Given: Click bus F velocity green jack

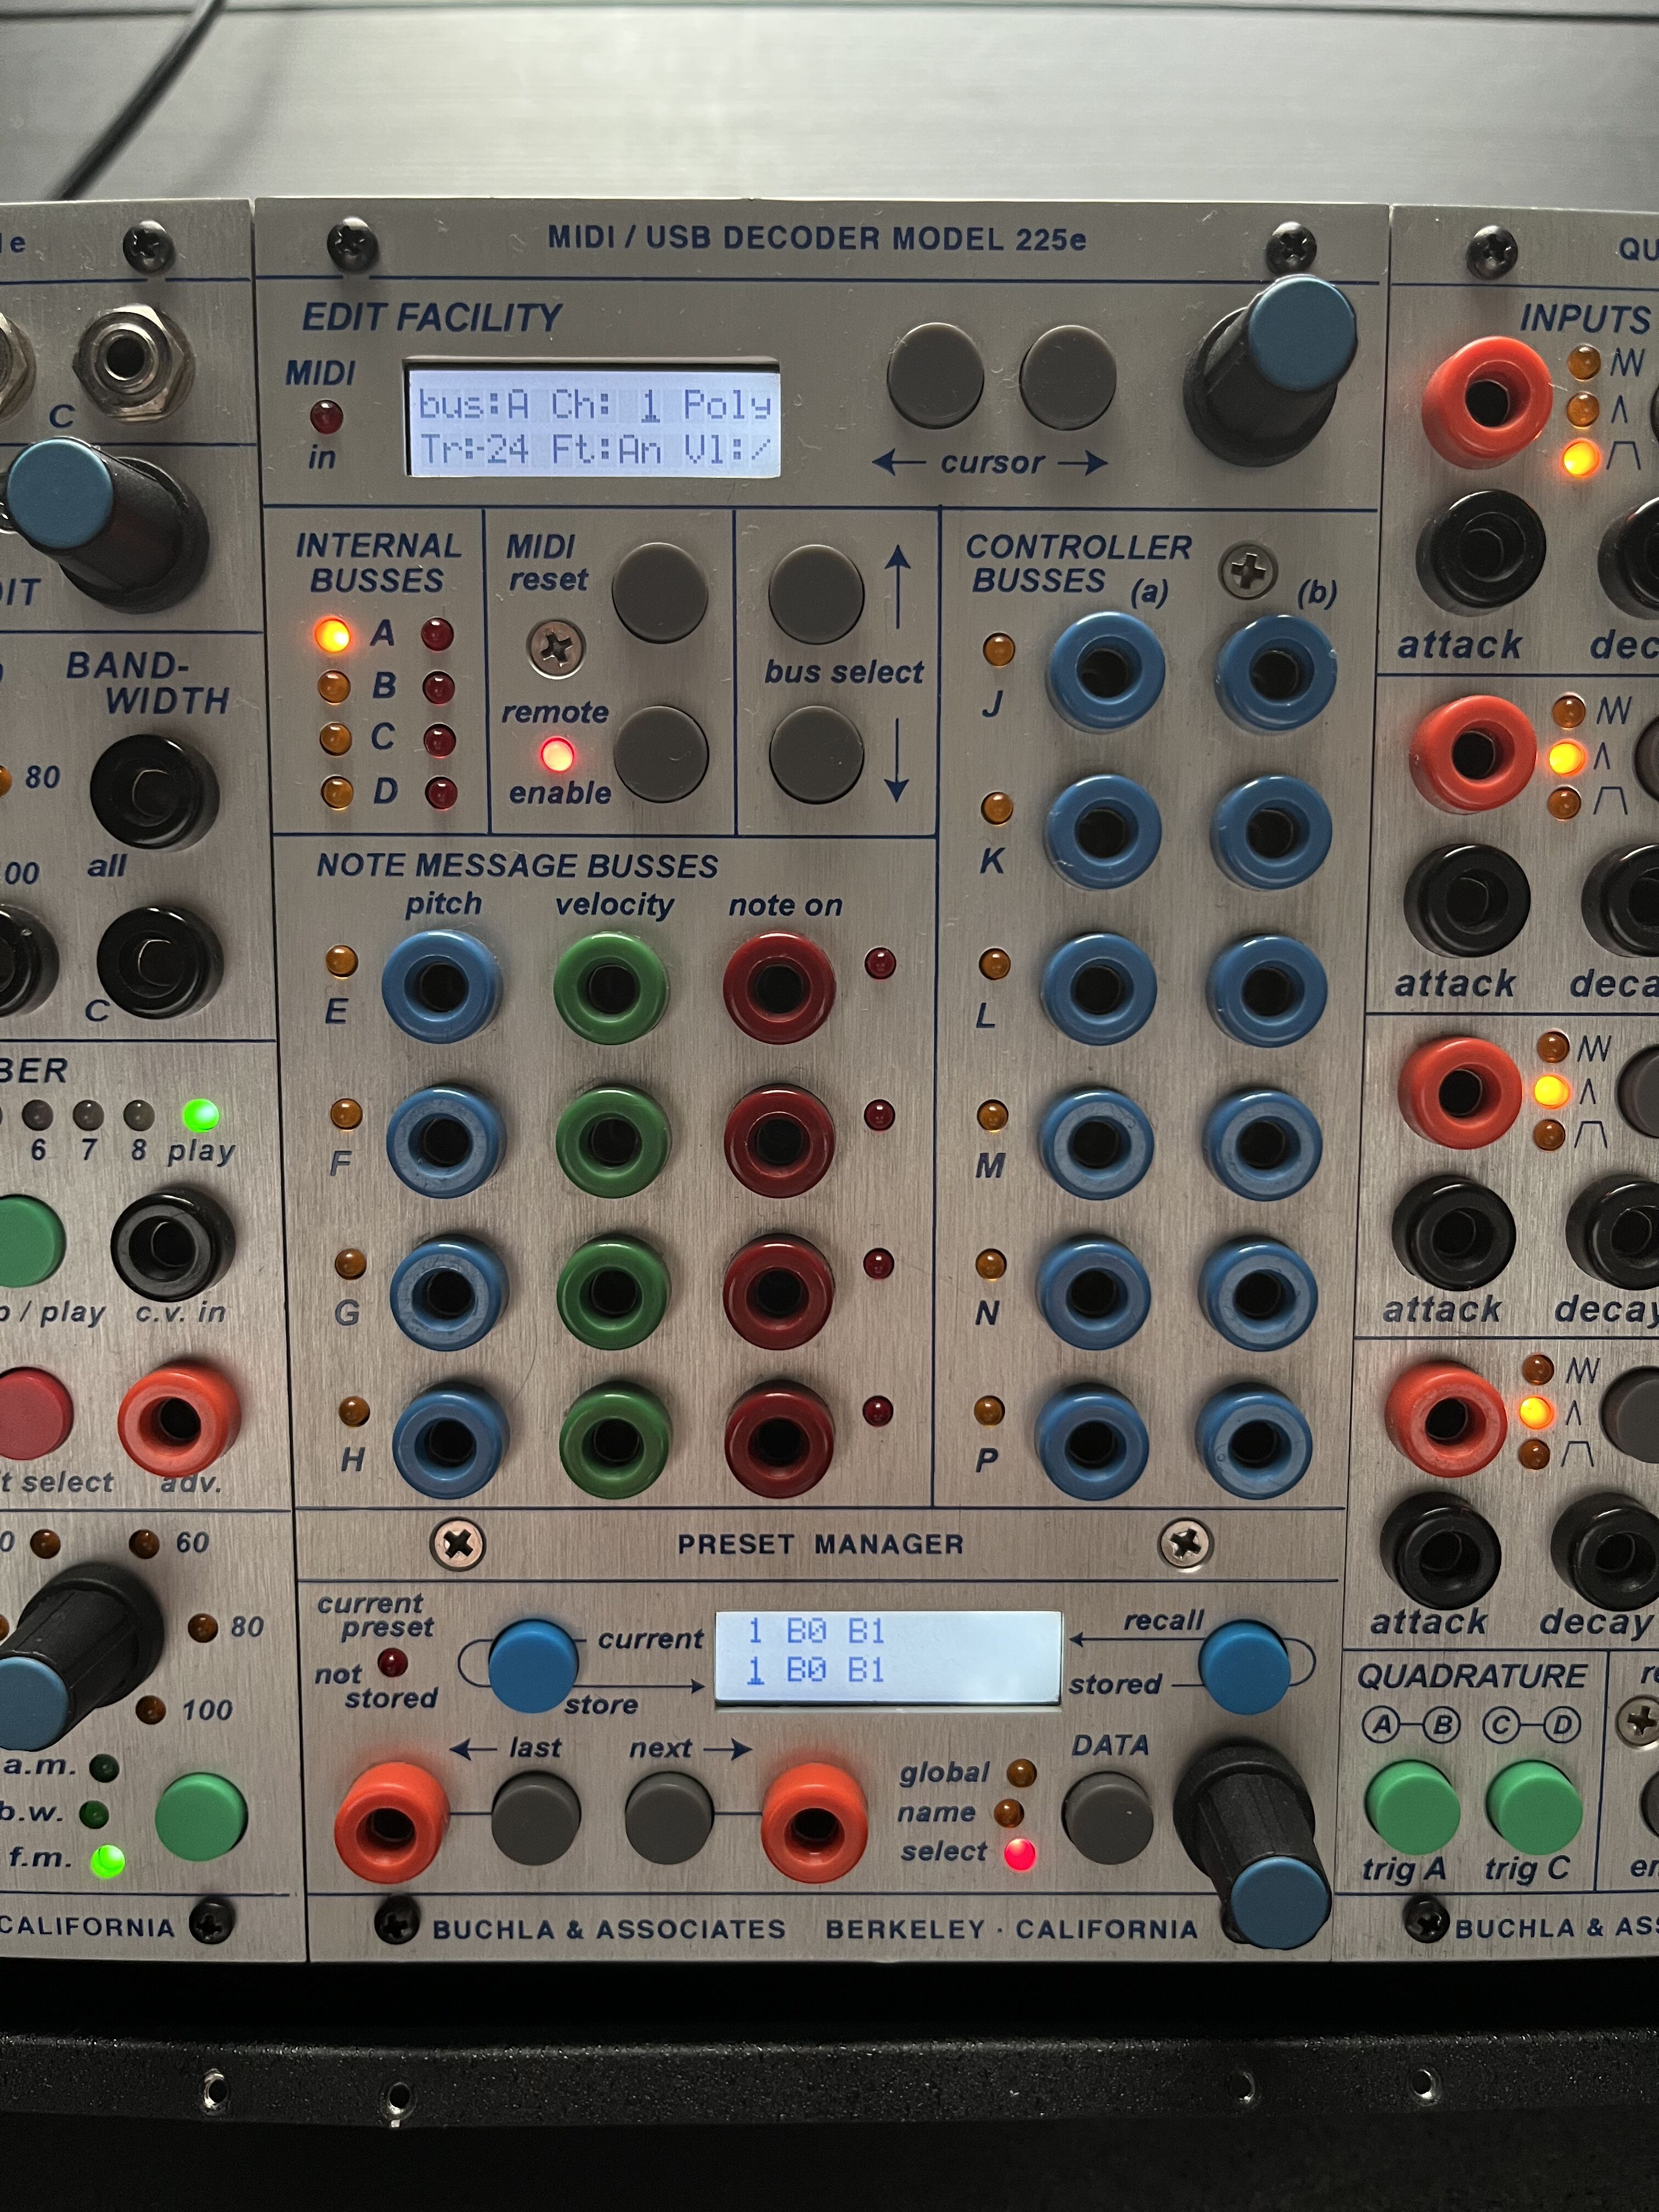Looking at the screenshot, I should coord(612,1141).
